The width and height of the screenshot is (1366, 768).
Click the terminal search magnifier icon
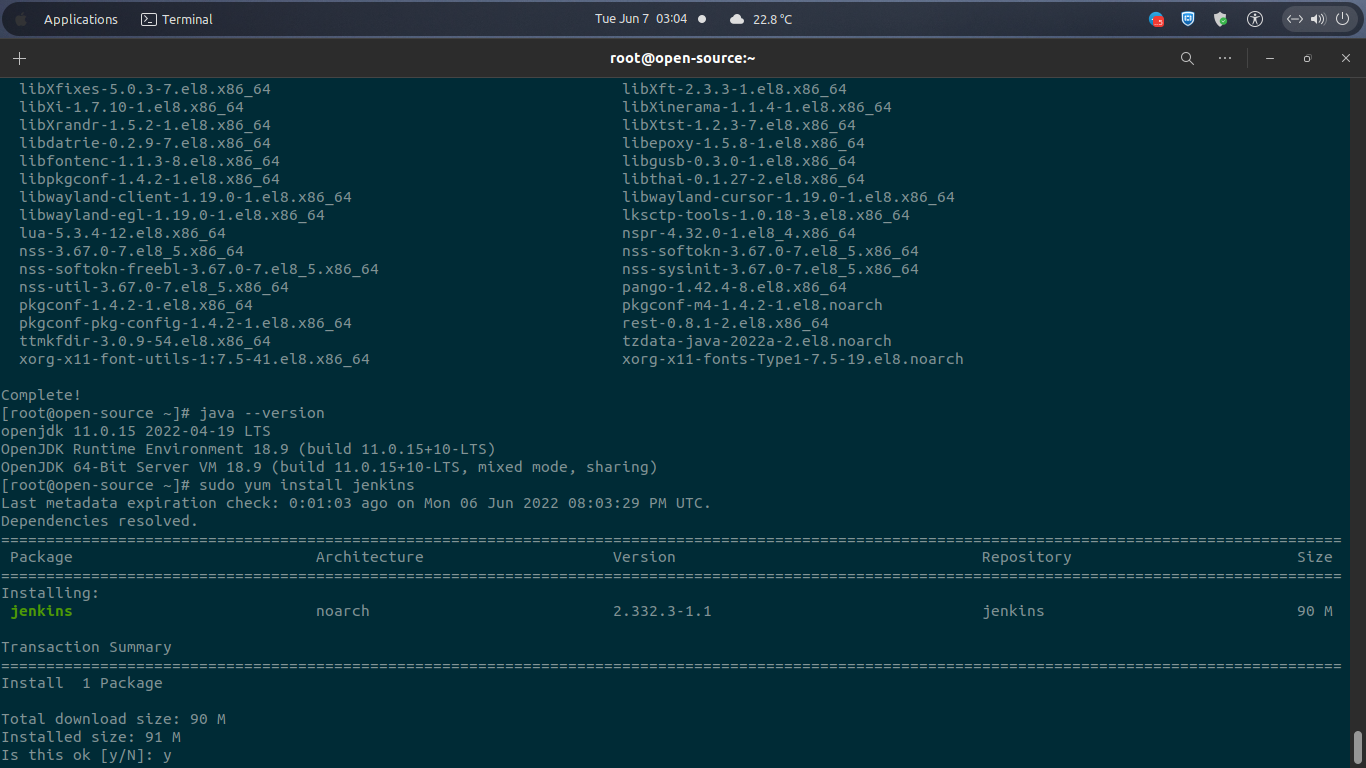tap(1187, 59)
